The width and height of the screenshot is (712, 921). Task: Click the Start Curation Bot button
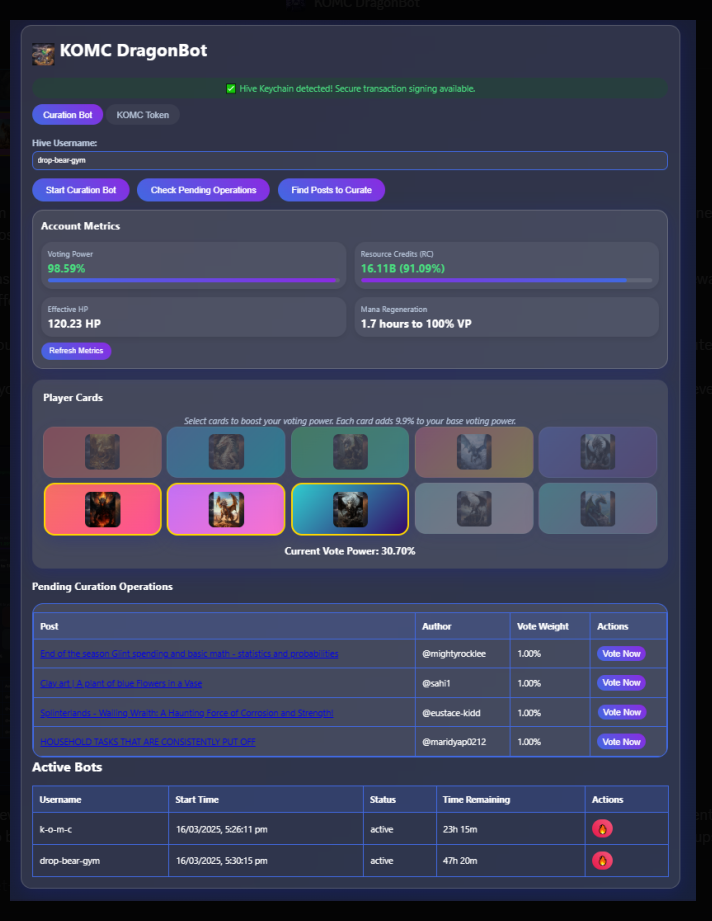click(81, 190)
